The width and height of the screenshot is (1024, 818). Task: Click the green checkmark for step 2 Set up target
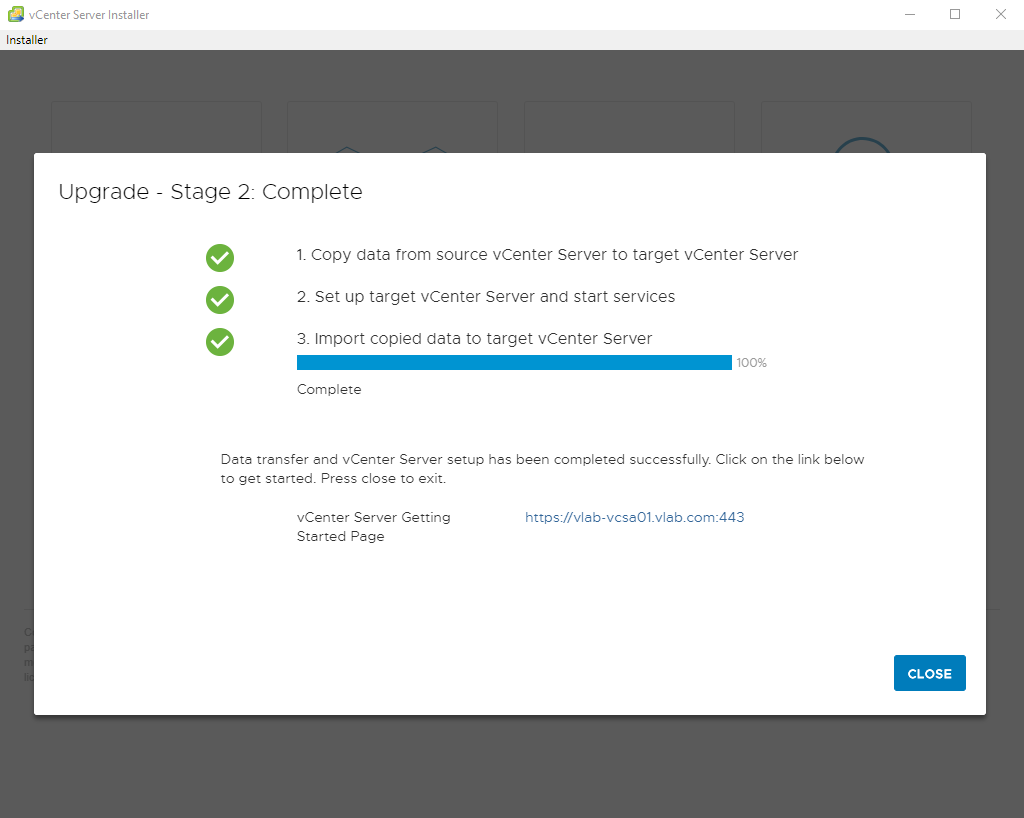[x=220, y=300]
